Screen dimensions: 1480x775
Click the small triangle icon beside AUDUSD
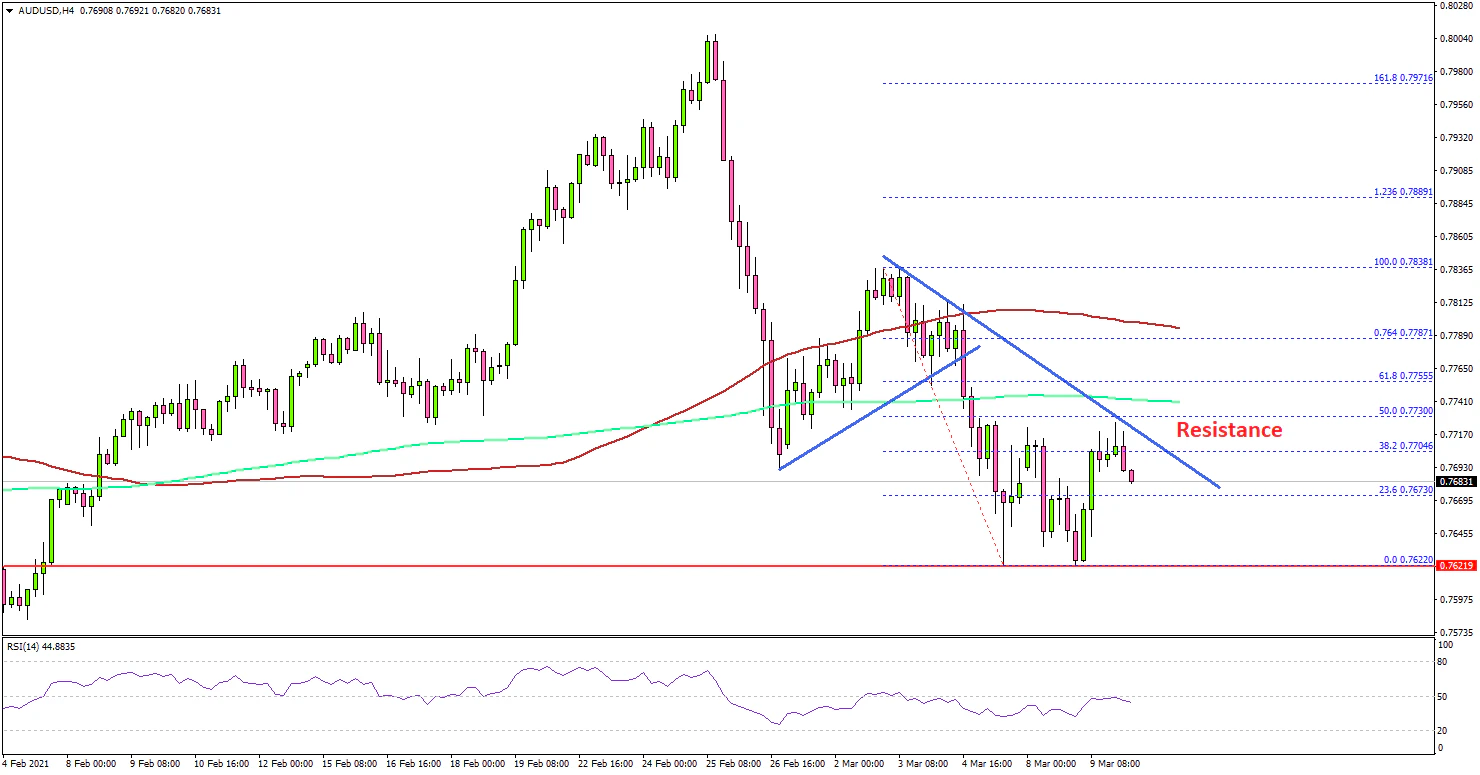[x=8, y=10]
